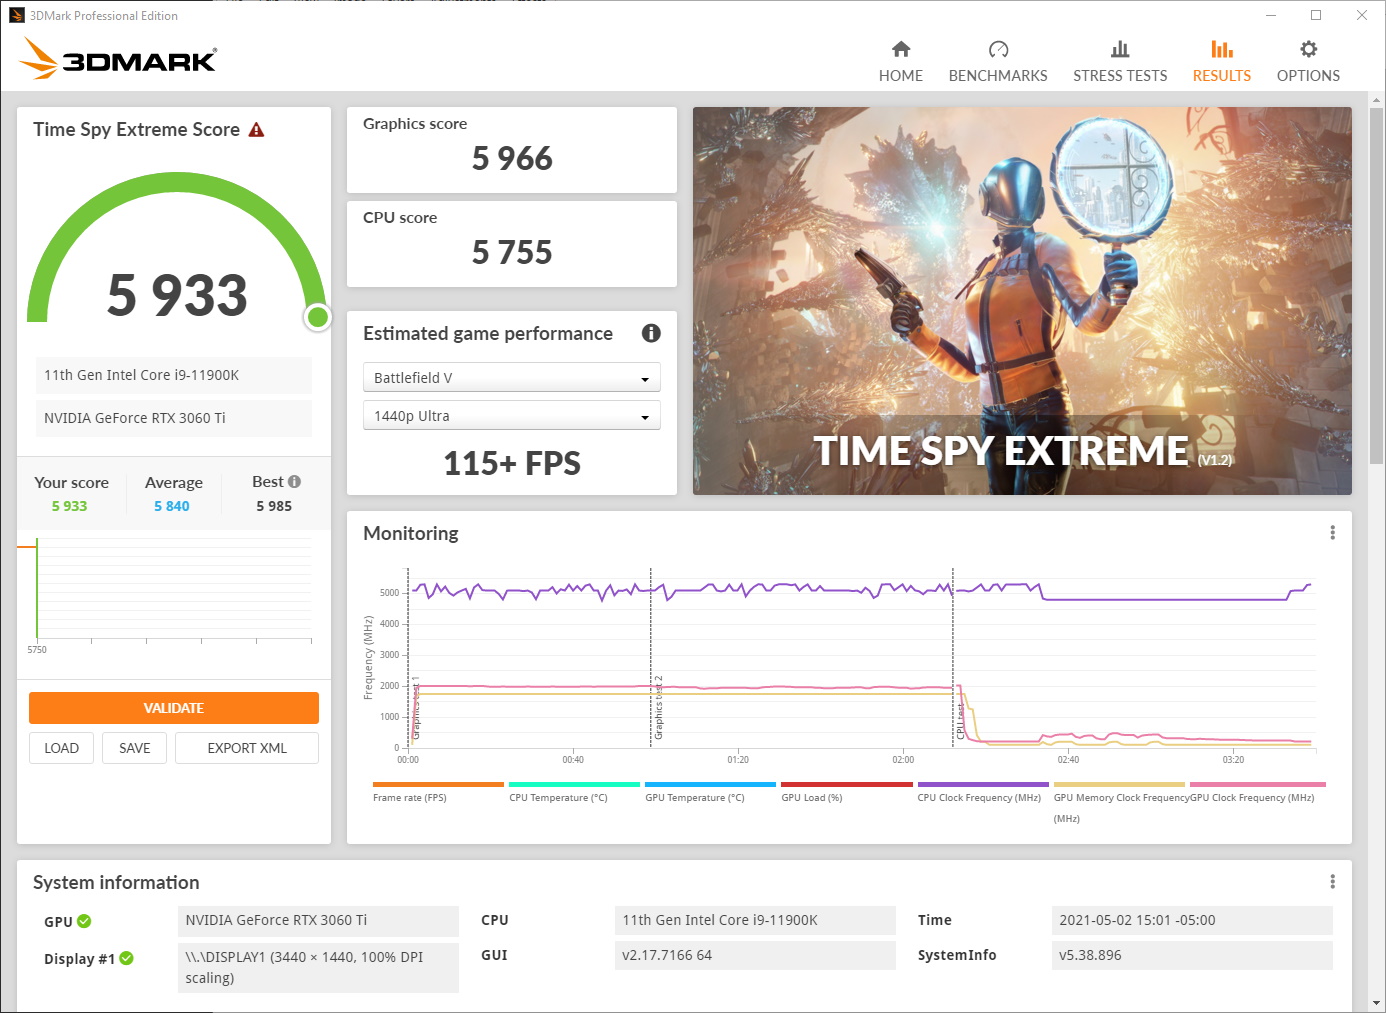1386x1013 pixels.
Task: Click the estimated game performance info icon
Action: tap(651, 333)
